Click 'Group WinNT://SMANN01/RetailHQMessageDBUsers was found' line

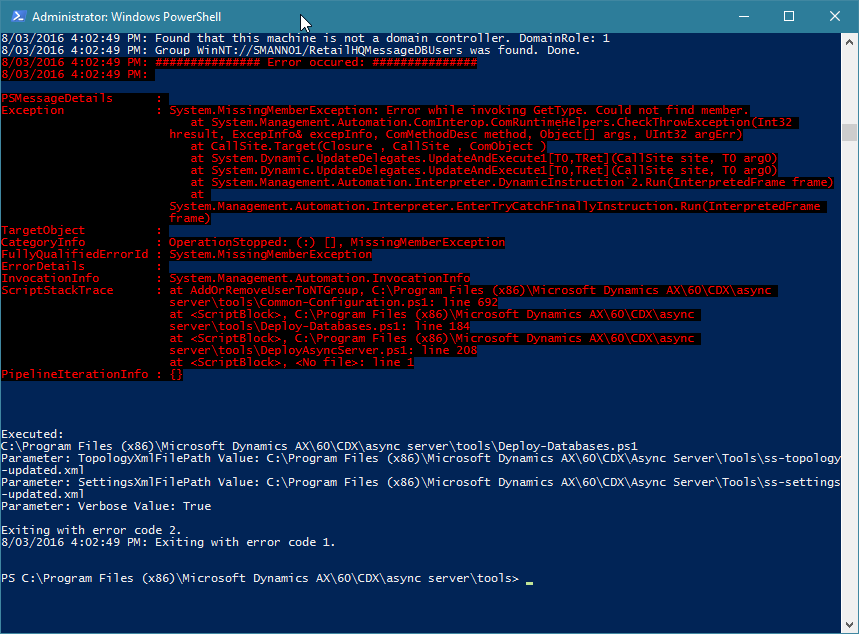tap(290, 50)
